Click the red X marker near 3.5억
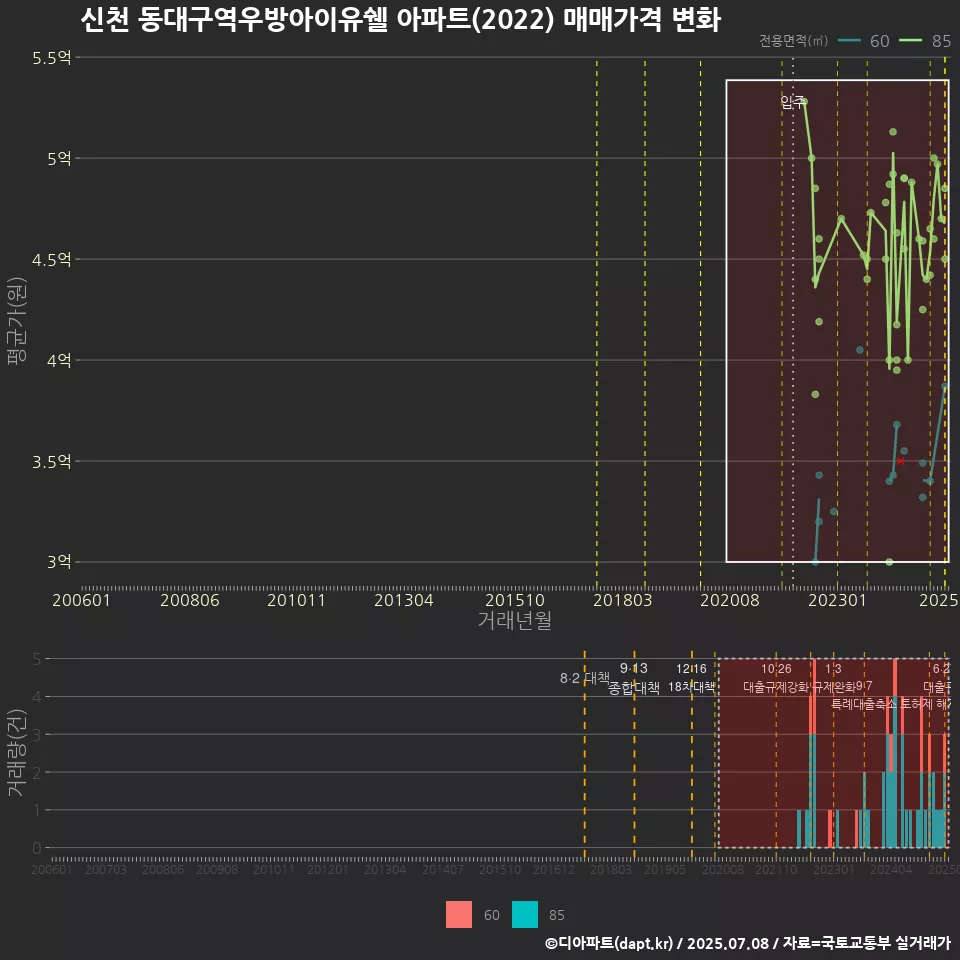 click(900, 461)
